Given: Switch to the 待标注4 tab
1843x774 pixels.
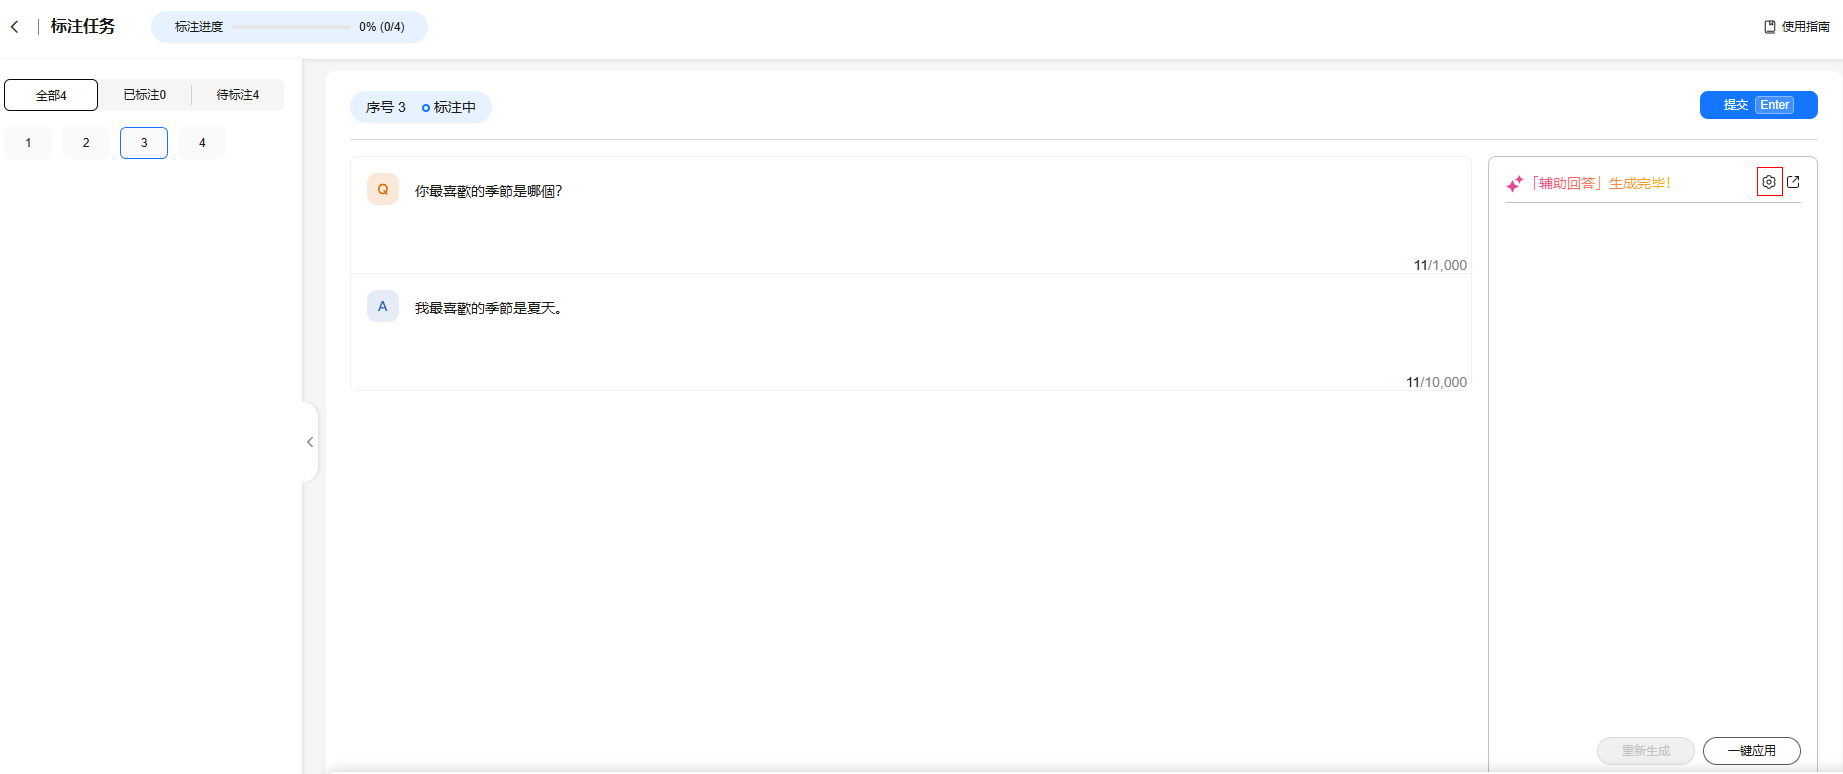Looking at the screenshot, I should tap(238, 95).
